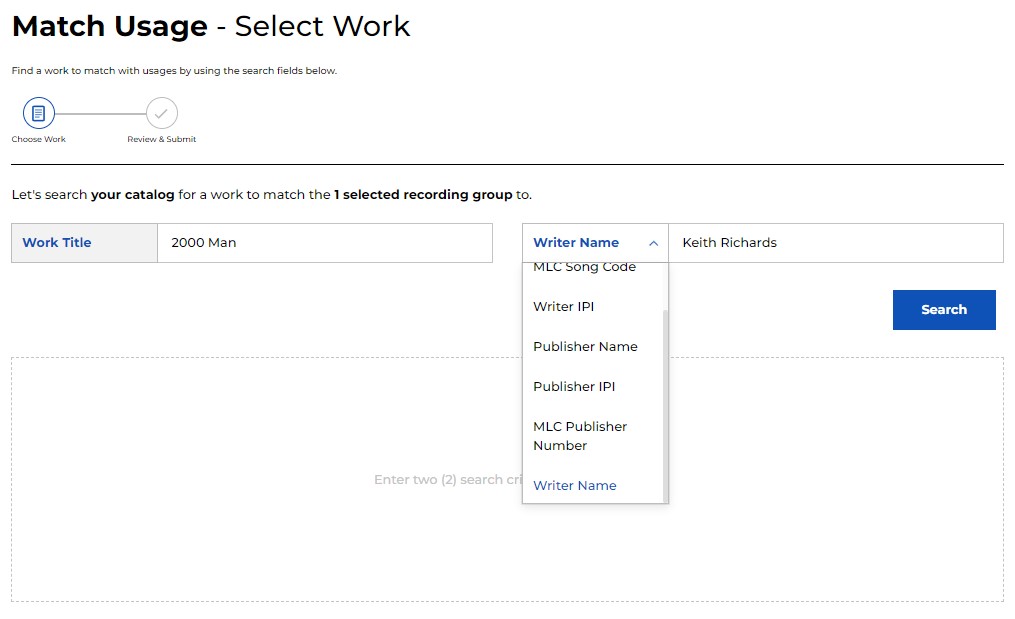1015x619 pixels.
Task: Click the dropdown list's vertical scrollbar
Action: [665, 400]
